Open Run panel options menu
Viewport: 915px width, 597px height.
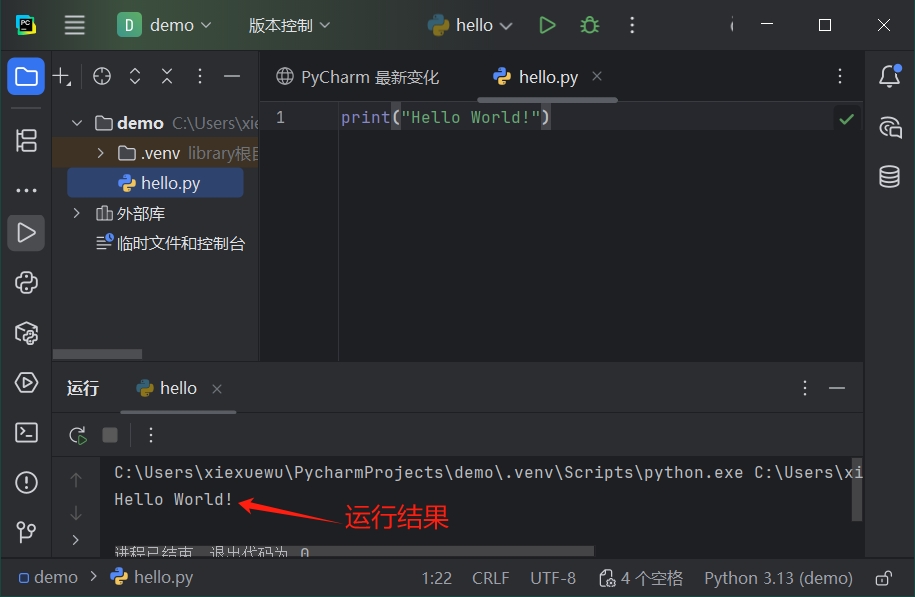coord(805,388)
